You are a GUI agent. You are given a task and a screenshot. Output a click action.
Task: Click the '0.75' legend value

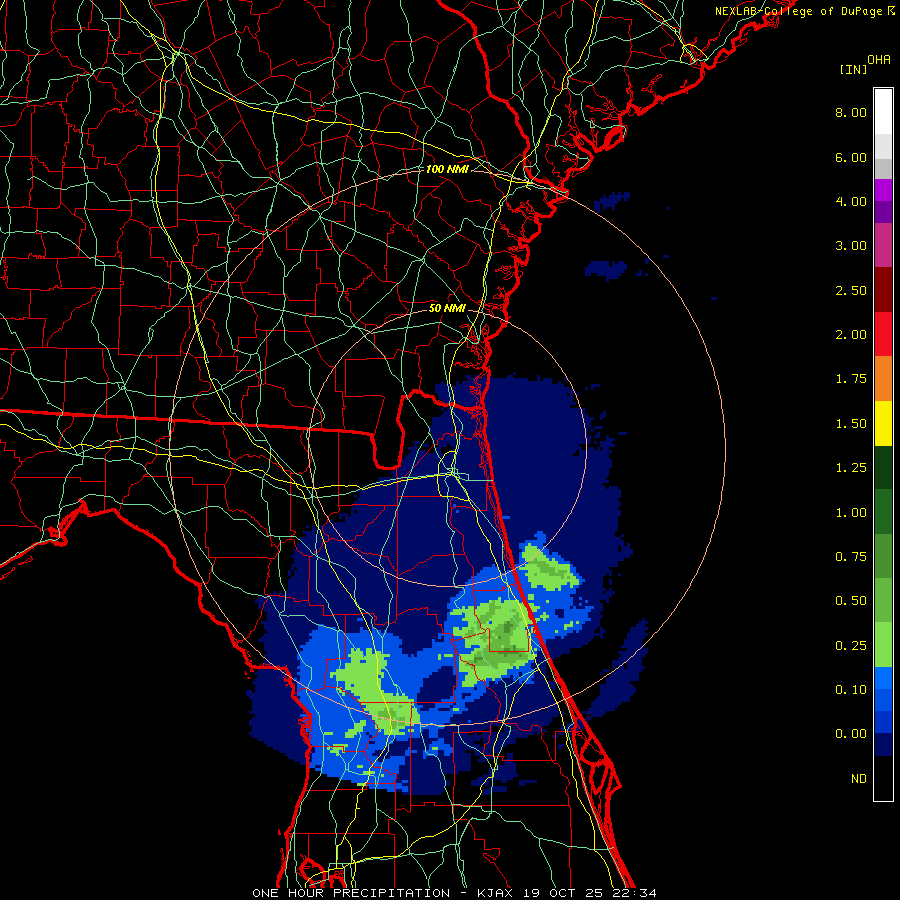pyautogui.click(x=851, y=557)
